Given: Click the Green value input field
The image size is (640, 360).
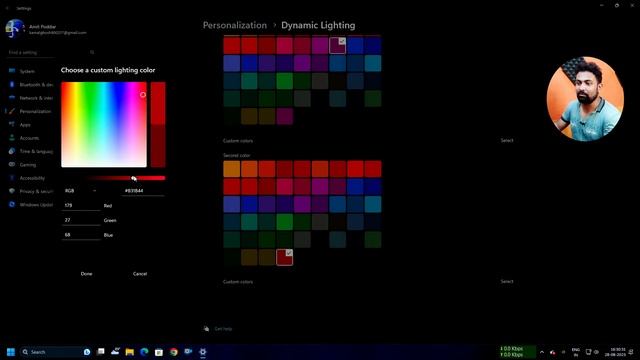Looking at the screenshot, I should (81, 220).
